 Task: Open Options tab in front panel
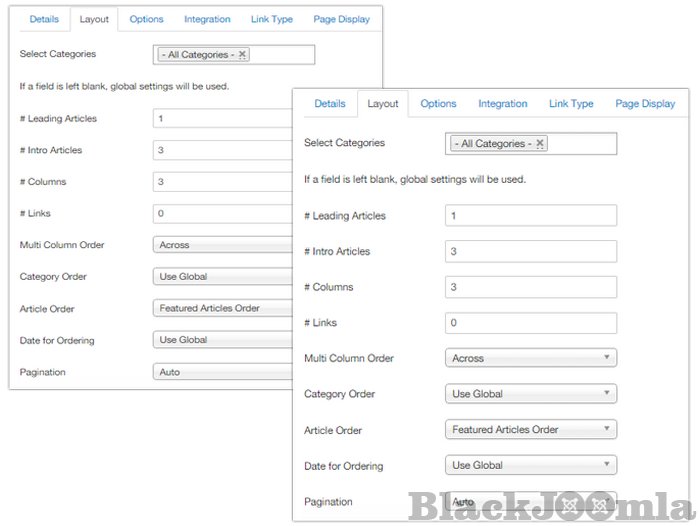pos(438,104)
